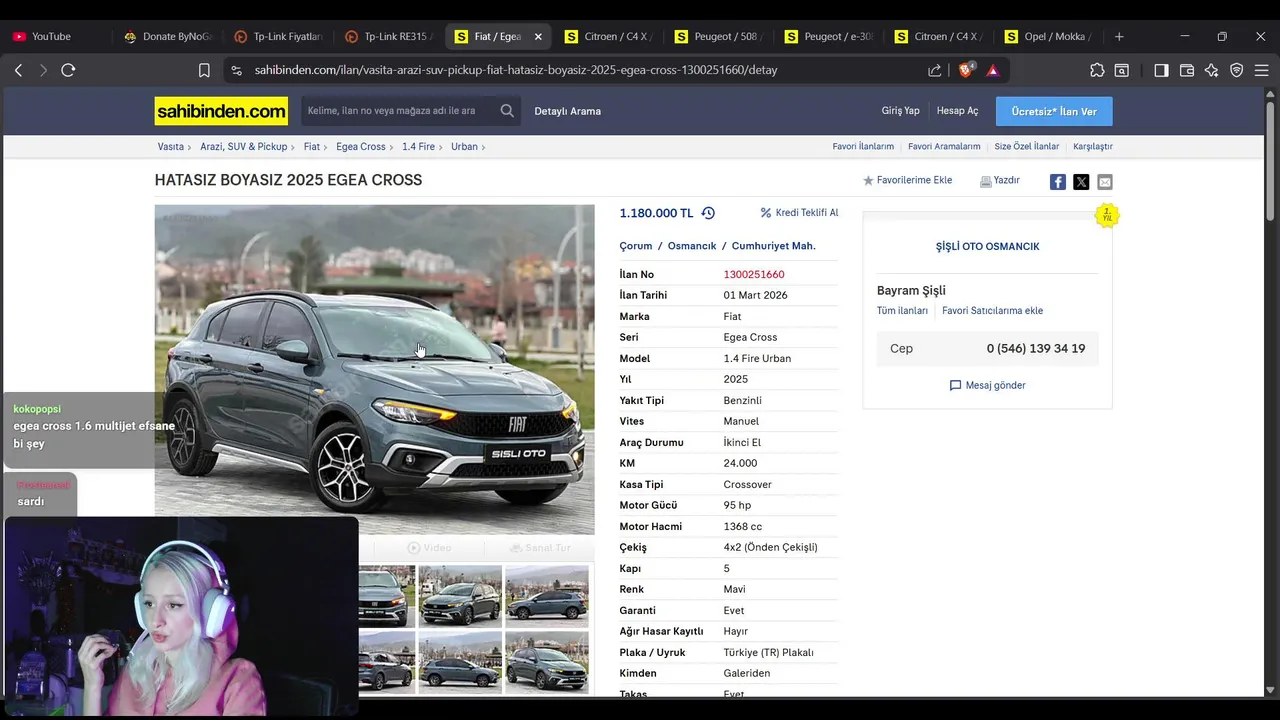
Task: Click the main Egea Cross car photo
Action: click(374, 369)
